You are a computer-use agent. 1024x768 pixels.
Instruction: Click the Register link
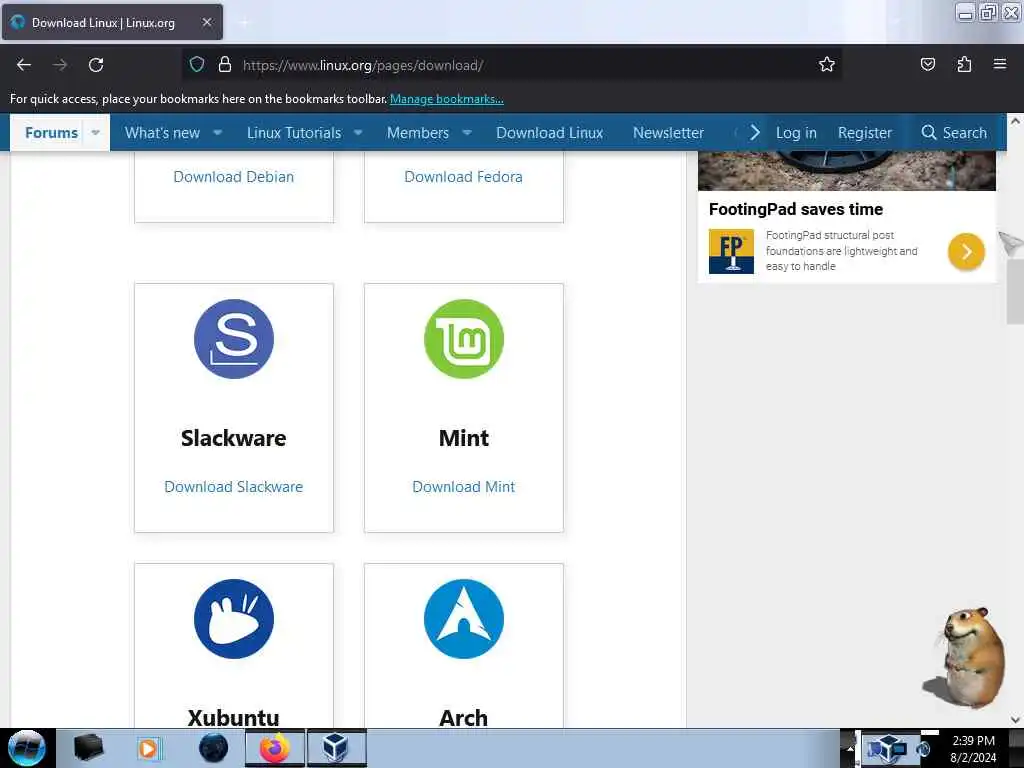[x=865, y=133]
